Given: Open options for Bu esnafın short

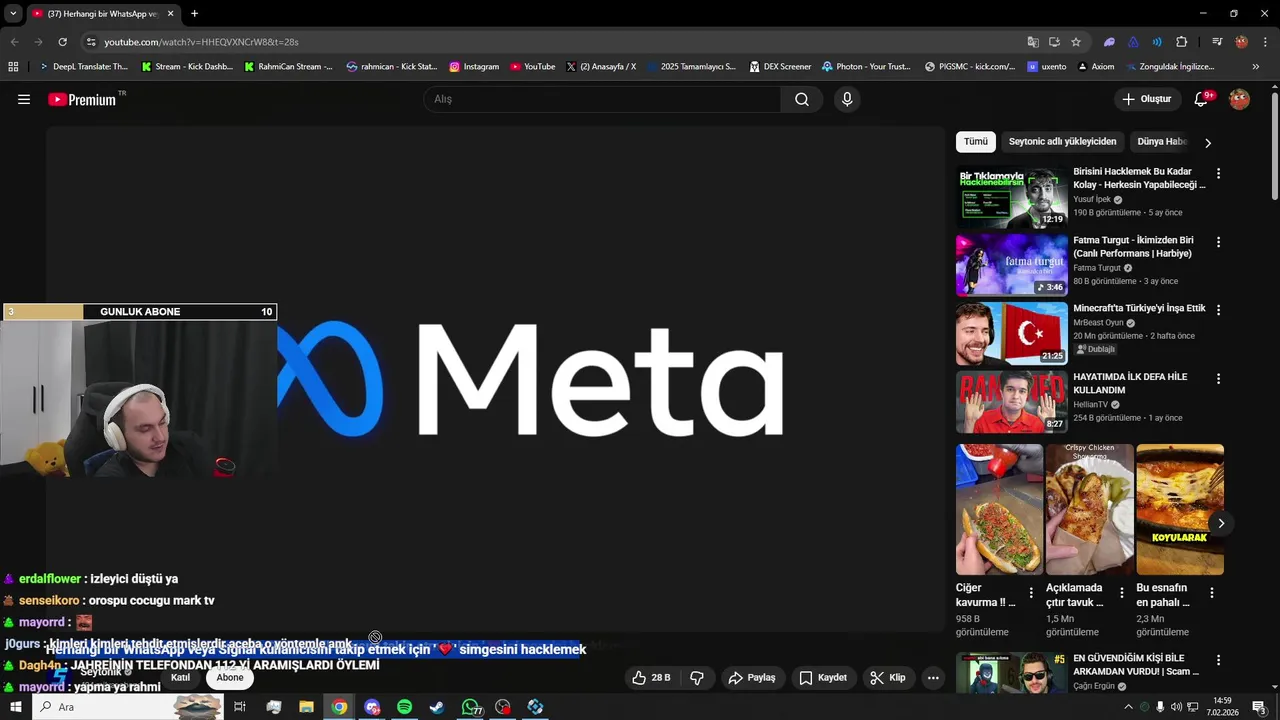Looking at the screenshot, I should coord(1211,593).
